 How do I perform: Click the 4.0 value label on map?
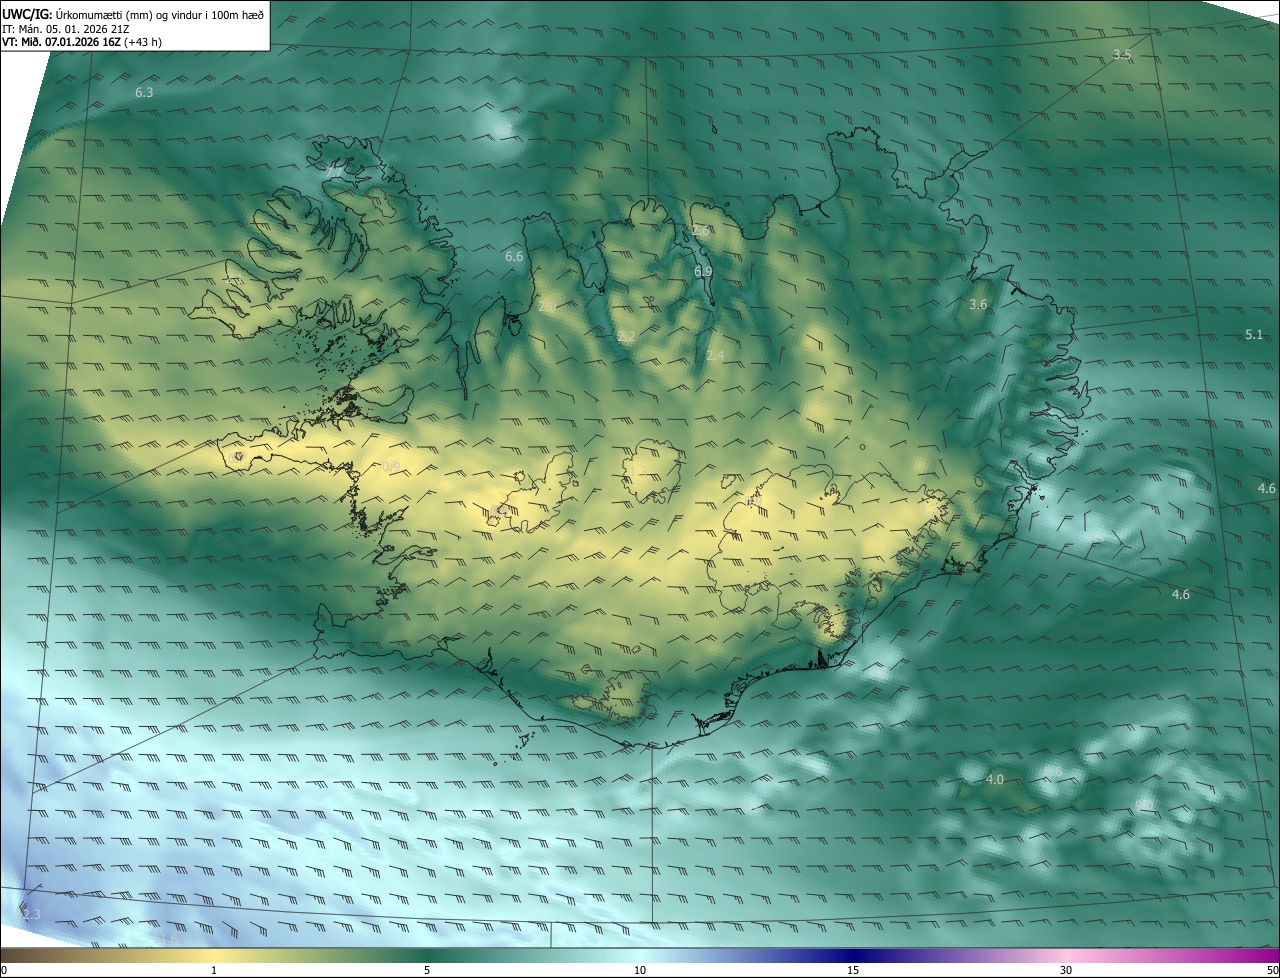[x=995, y=779]
